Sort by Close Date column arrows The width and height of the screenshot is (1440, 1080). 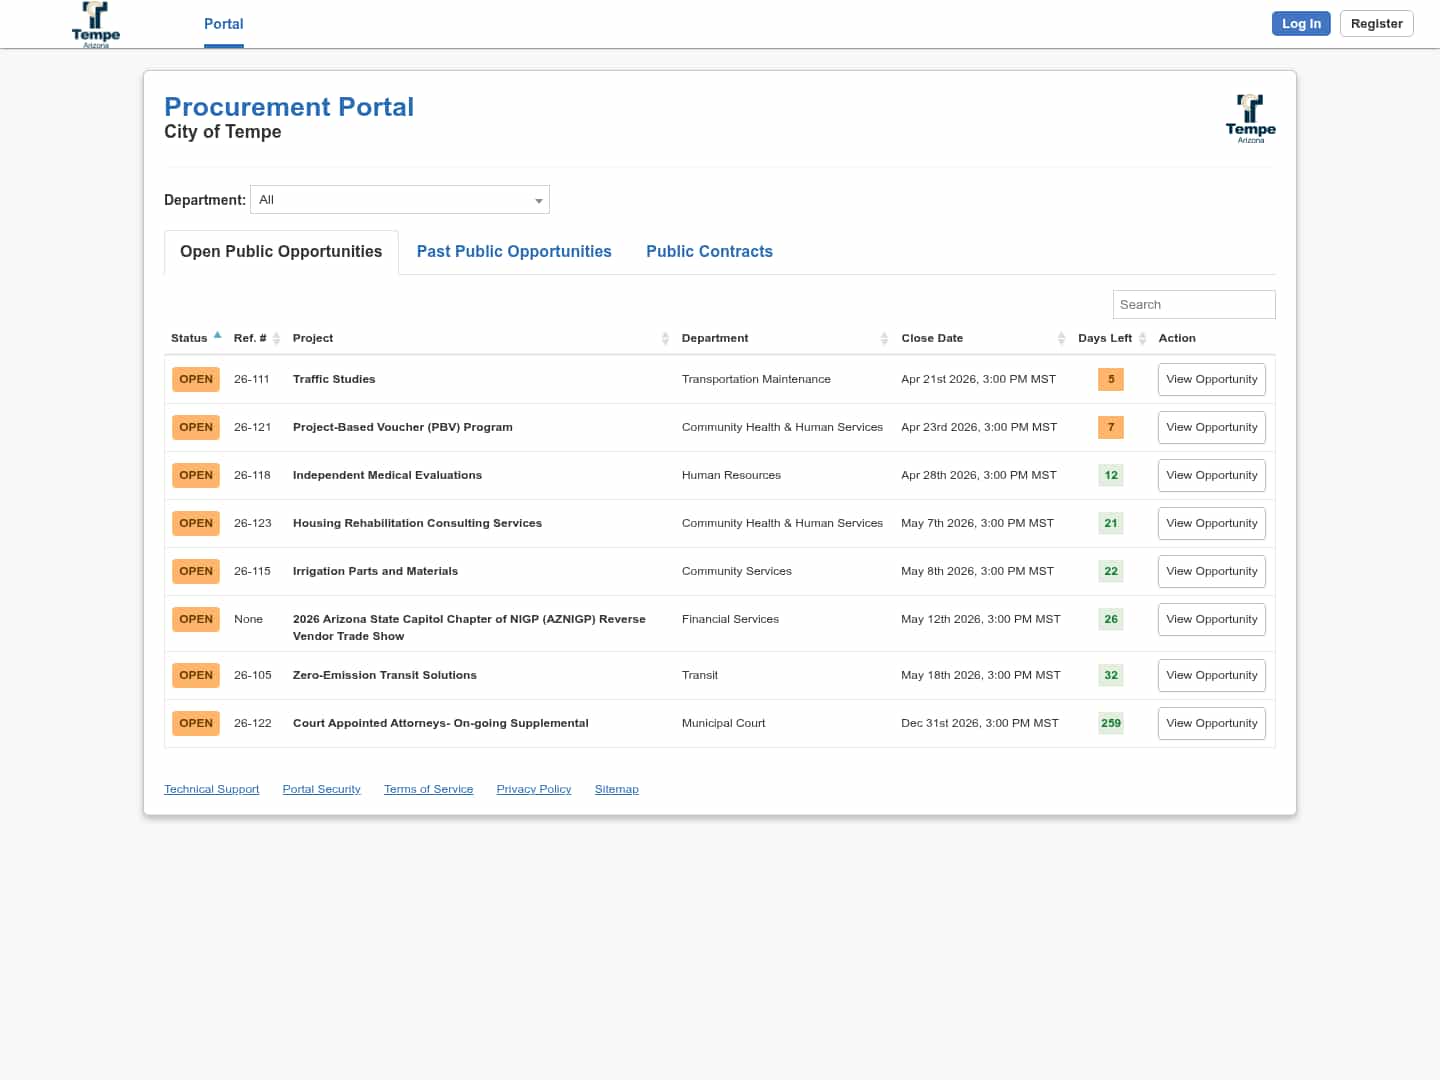coord(1061,339)
